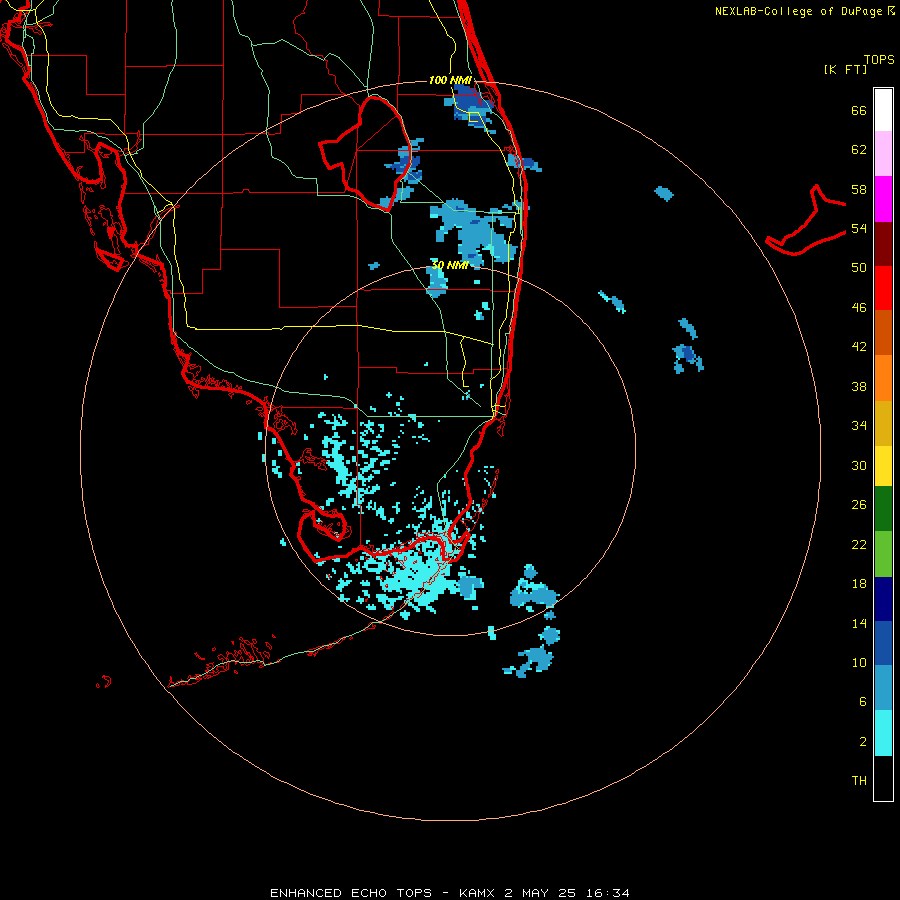Click the light blue 6 kft legend swatch

pyautogui.click(x=883, y=688)
